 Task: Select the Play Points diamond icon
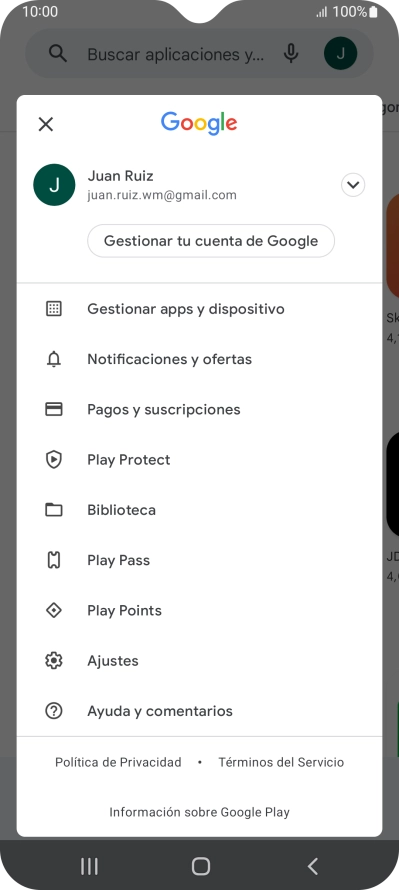click(x=54, y=610)
